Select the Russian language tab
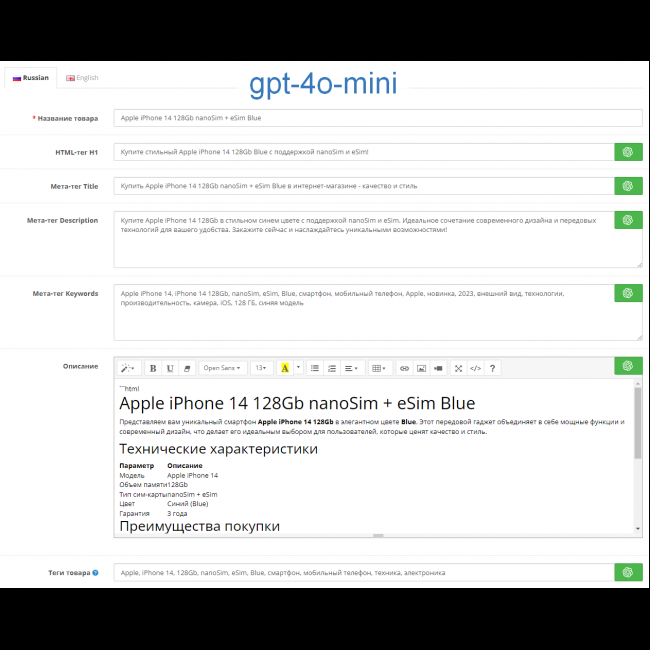The width and height of the screenshot is (650, 650). 31,77
